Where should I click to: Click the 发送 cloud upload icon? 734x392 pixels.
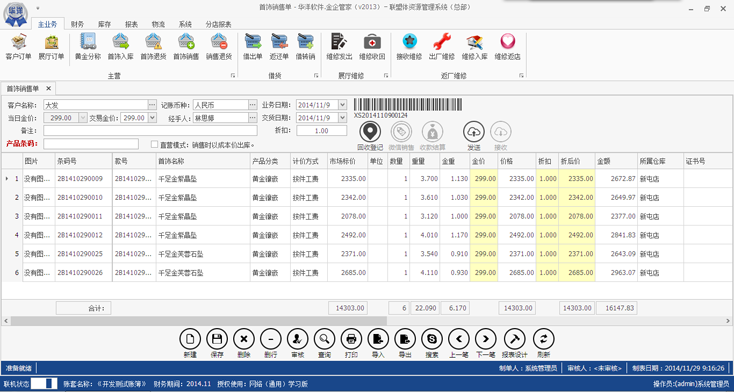click(x=474, y=132)
